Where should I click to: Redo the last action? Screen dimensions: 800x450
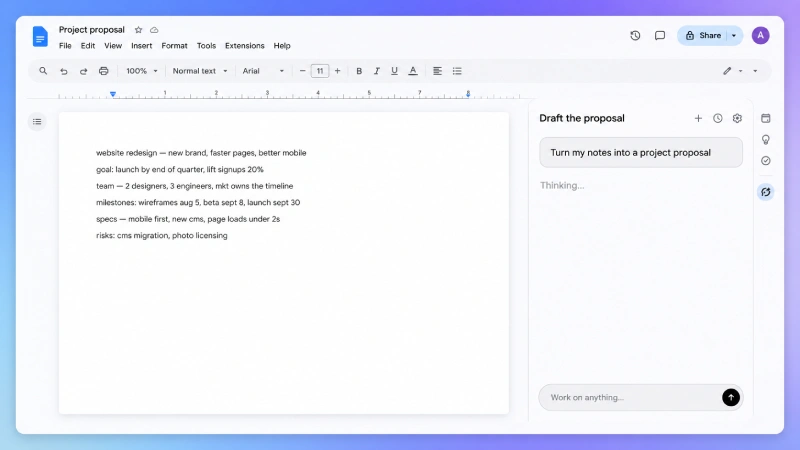[x=84, y=71]
